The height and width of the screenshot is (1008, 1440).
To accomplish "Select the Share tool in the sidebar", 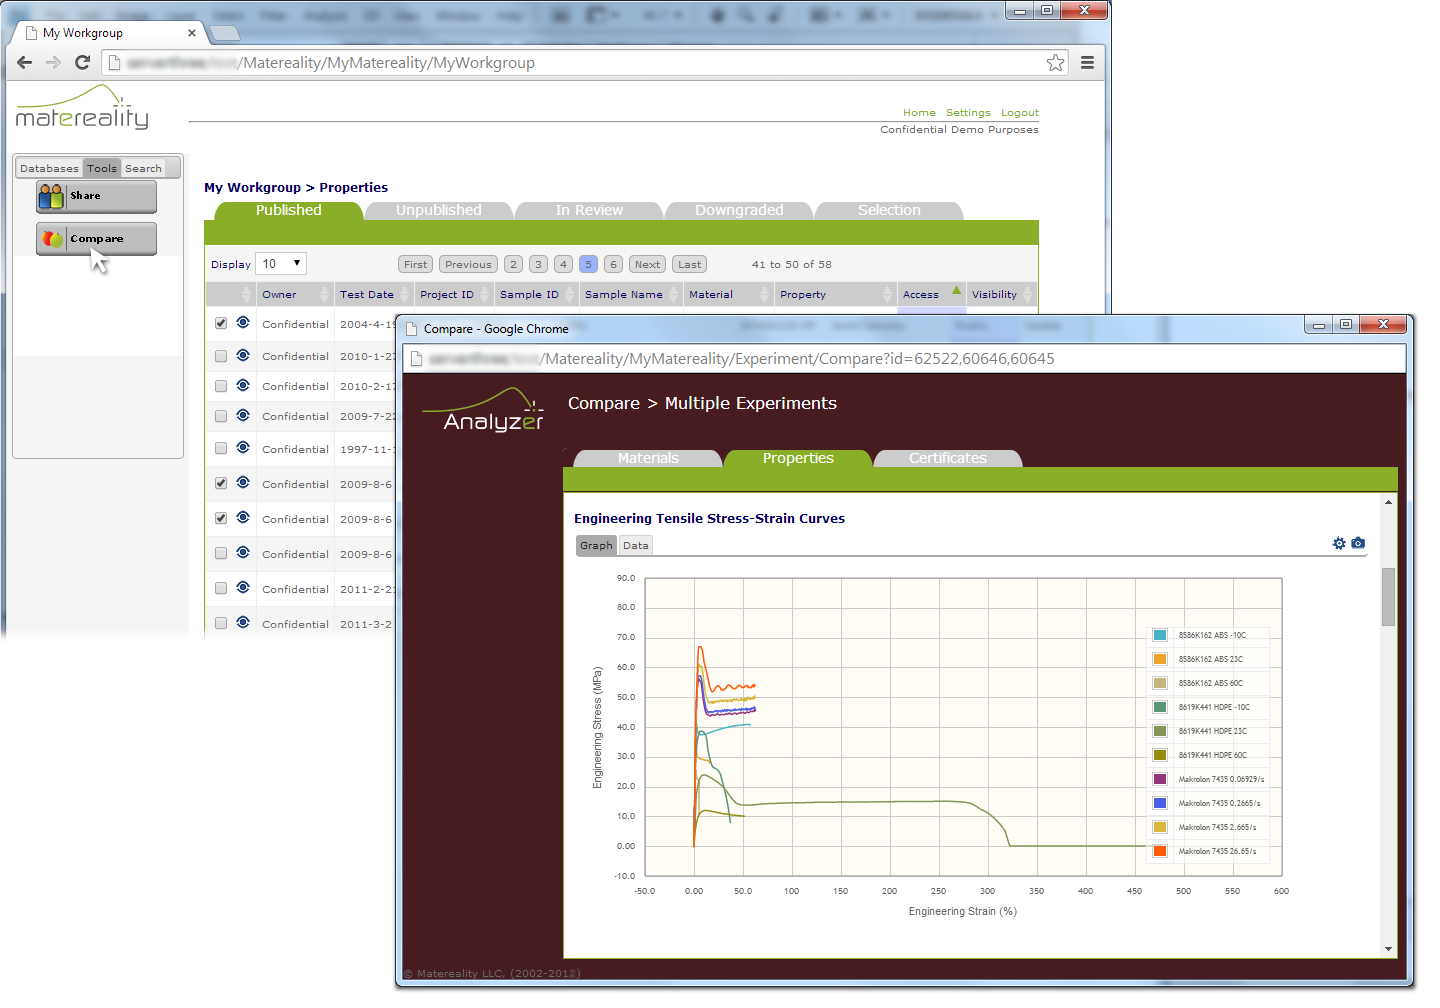I will [x=95, y=196].
